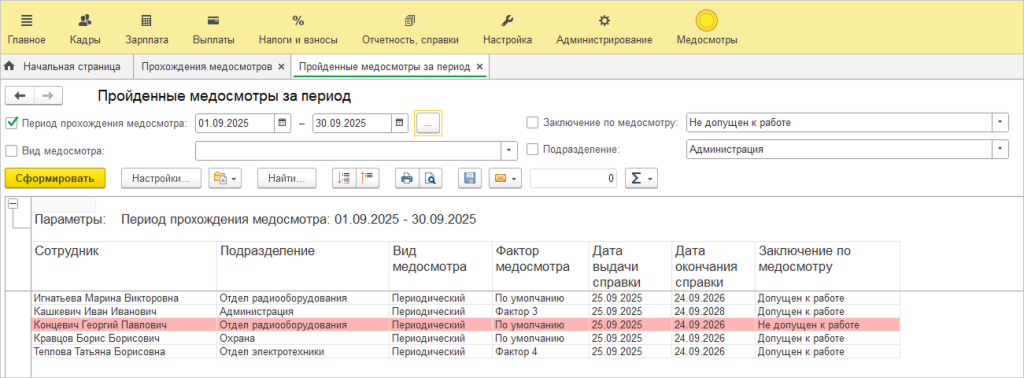This screenshot has width=1024, height=378.
Task: Select the Вид медосмотра column header
Action: click(x=441, y=266)
